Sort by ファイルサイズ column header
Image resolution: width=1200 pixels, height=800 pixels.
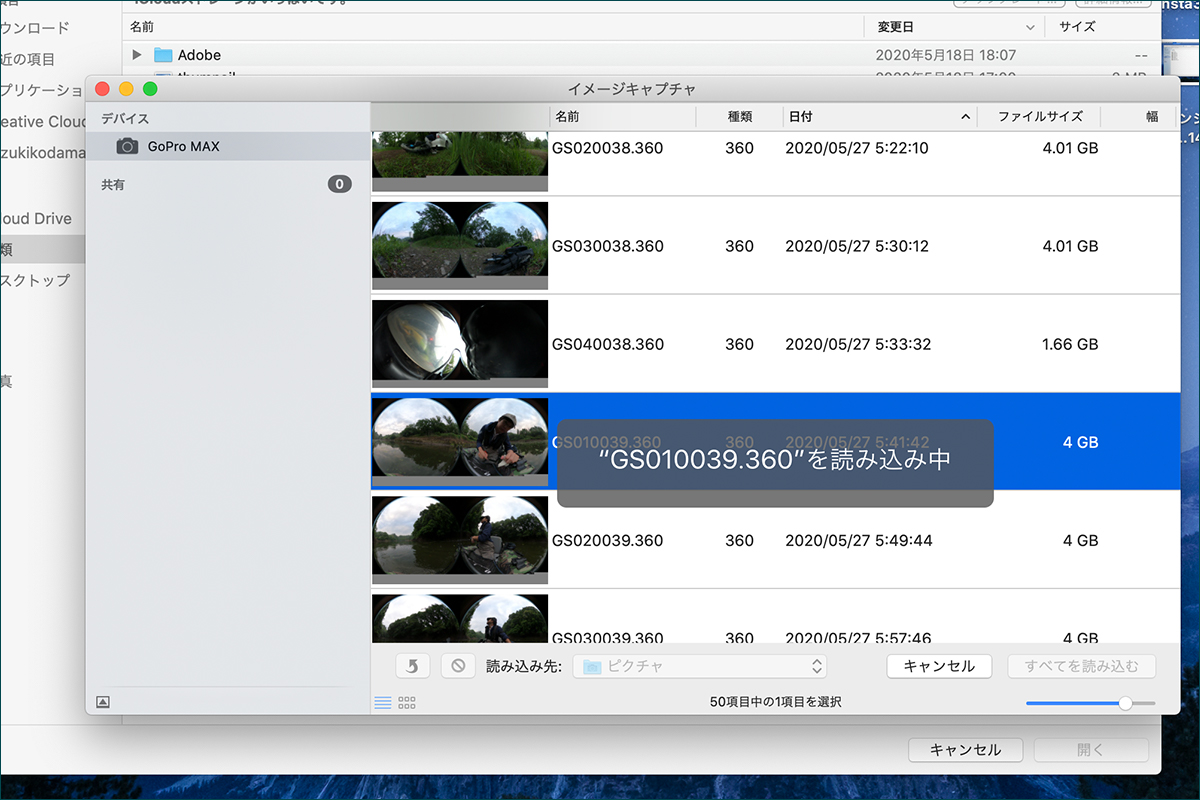point(1039,117)
